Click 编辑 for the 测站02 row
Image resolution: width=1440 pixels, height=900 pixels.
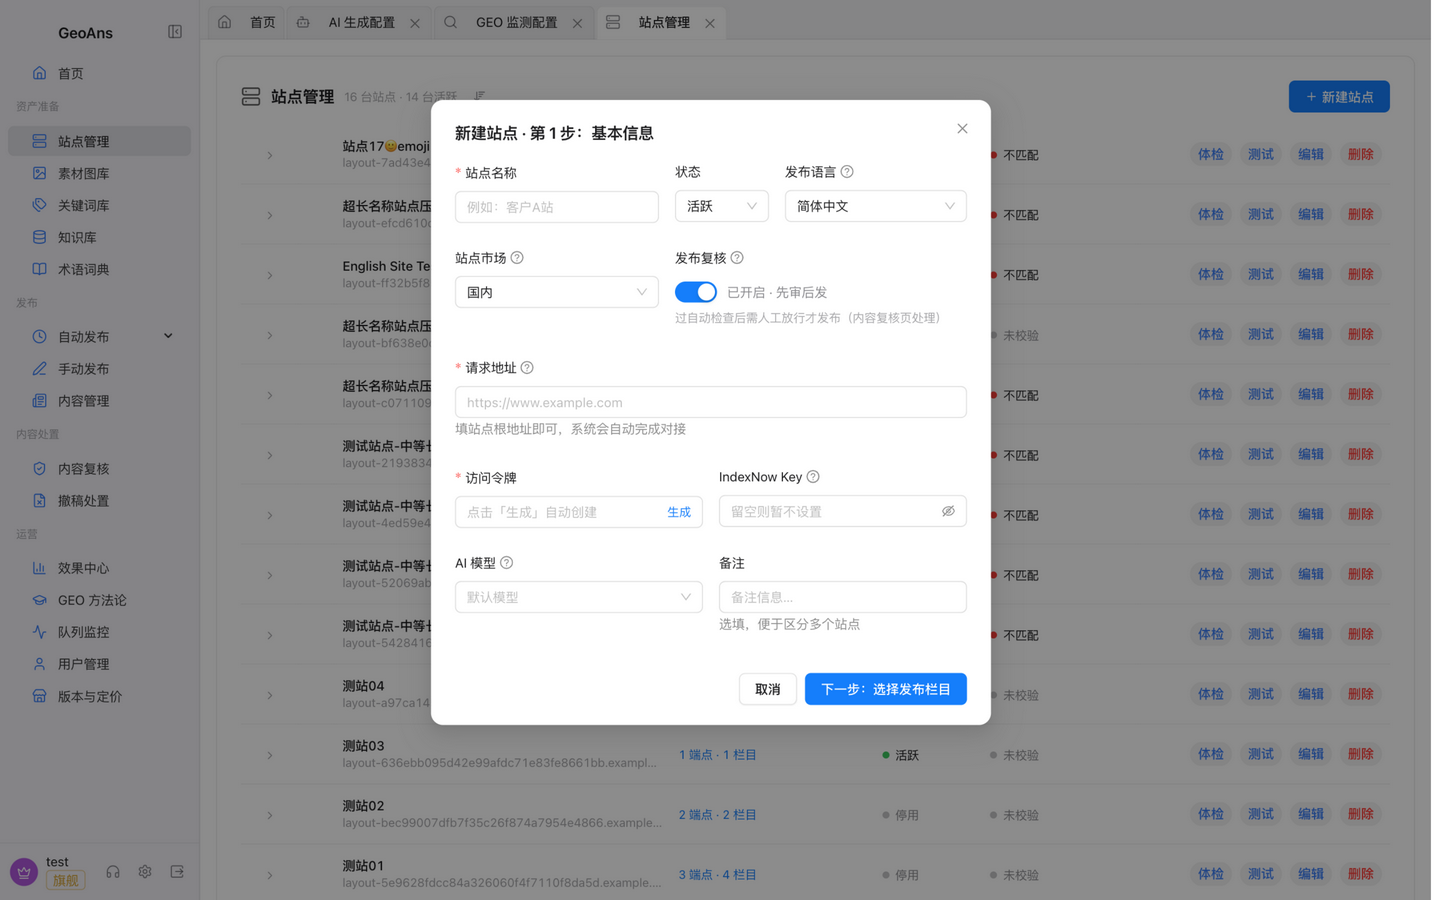coord(1311,814)
